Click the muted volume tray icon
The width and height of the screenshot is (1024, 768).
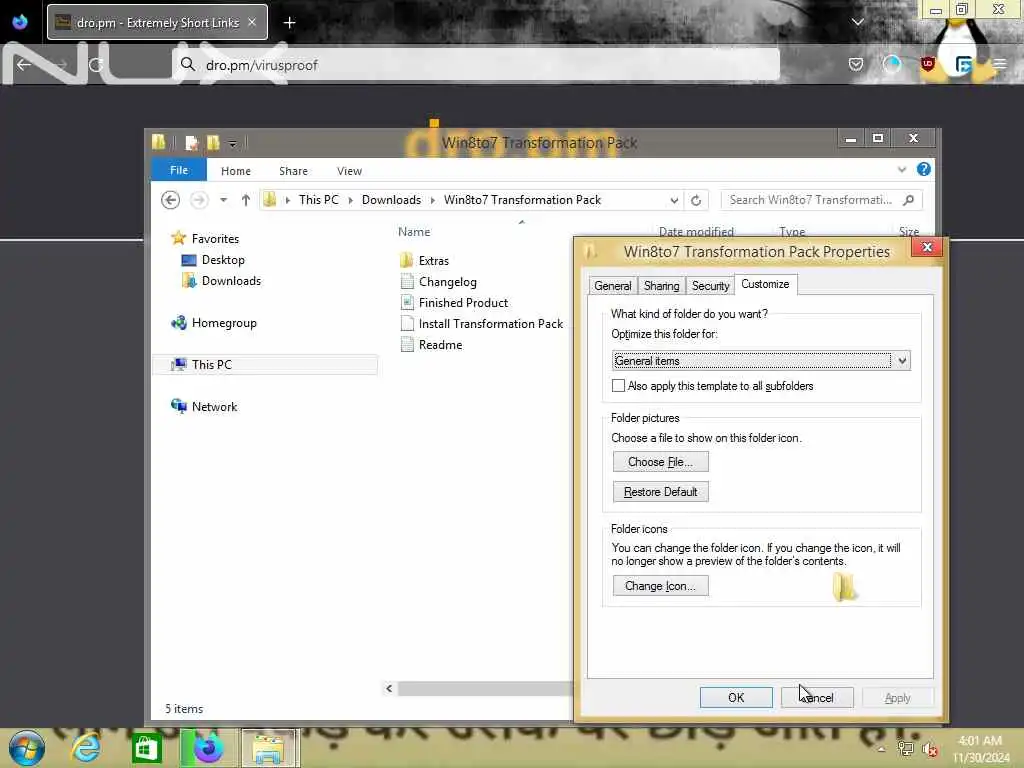[930, 750]
